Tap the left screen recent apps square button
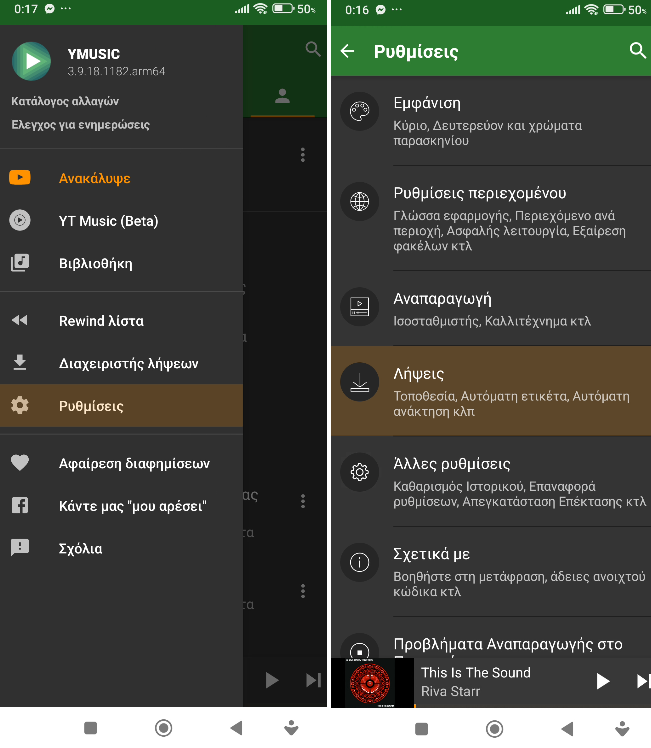This screenshot has height=748, width=651. (91, 728)
